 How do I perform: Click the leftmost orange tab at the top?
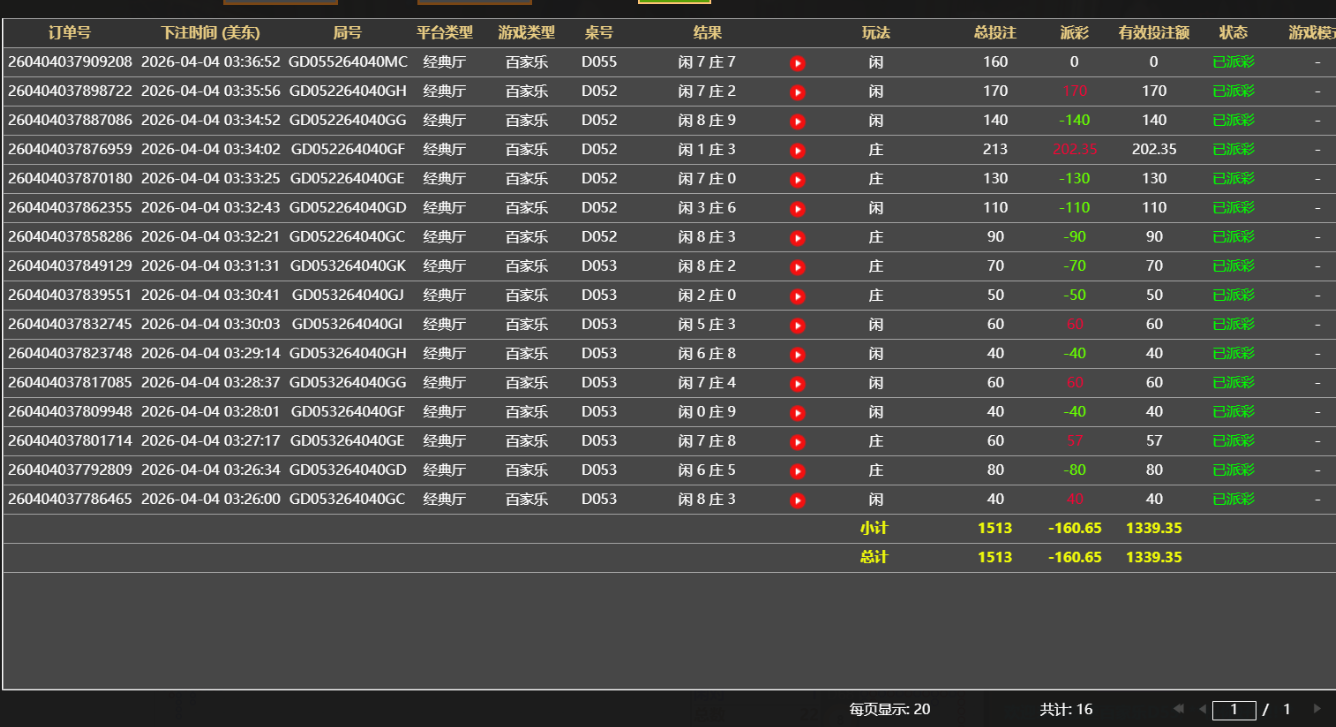coord(280,5)
